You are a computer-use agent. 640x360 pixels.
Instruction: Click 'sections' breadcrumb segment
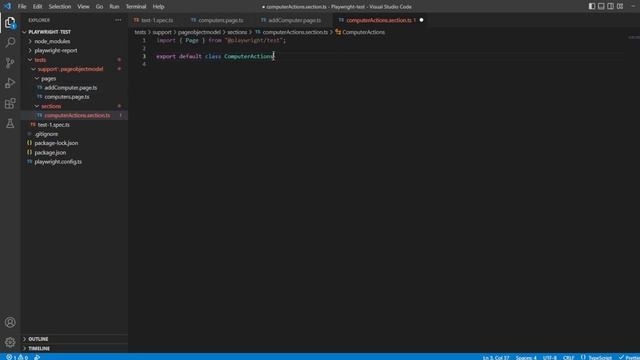tap(237, 32)
